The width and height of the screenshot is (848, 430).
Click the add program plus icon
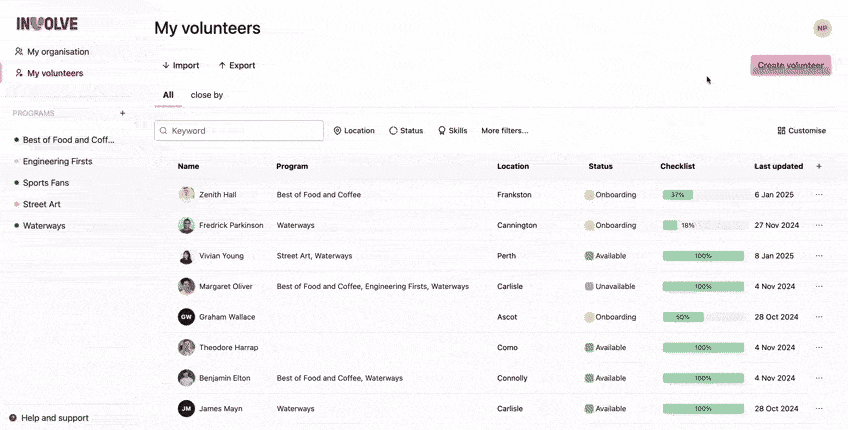pyautogui.click(x=123, y=114)
